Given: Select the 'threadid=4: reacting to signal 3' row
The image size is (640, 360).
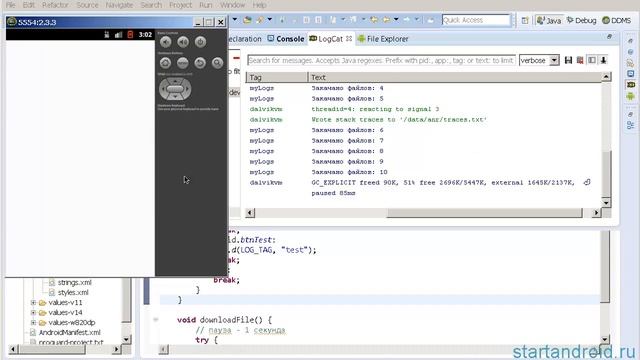Looking at the screenshot, I should tap(423, 109).
